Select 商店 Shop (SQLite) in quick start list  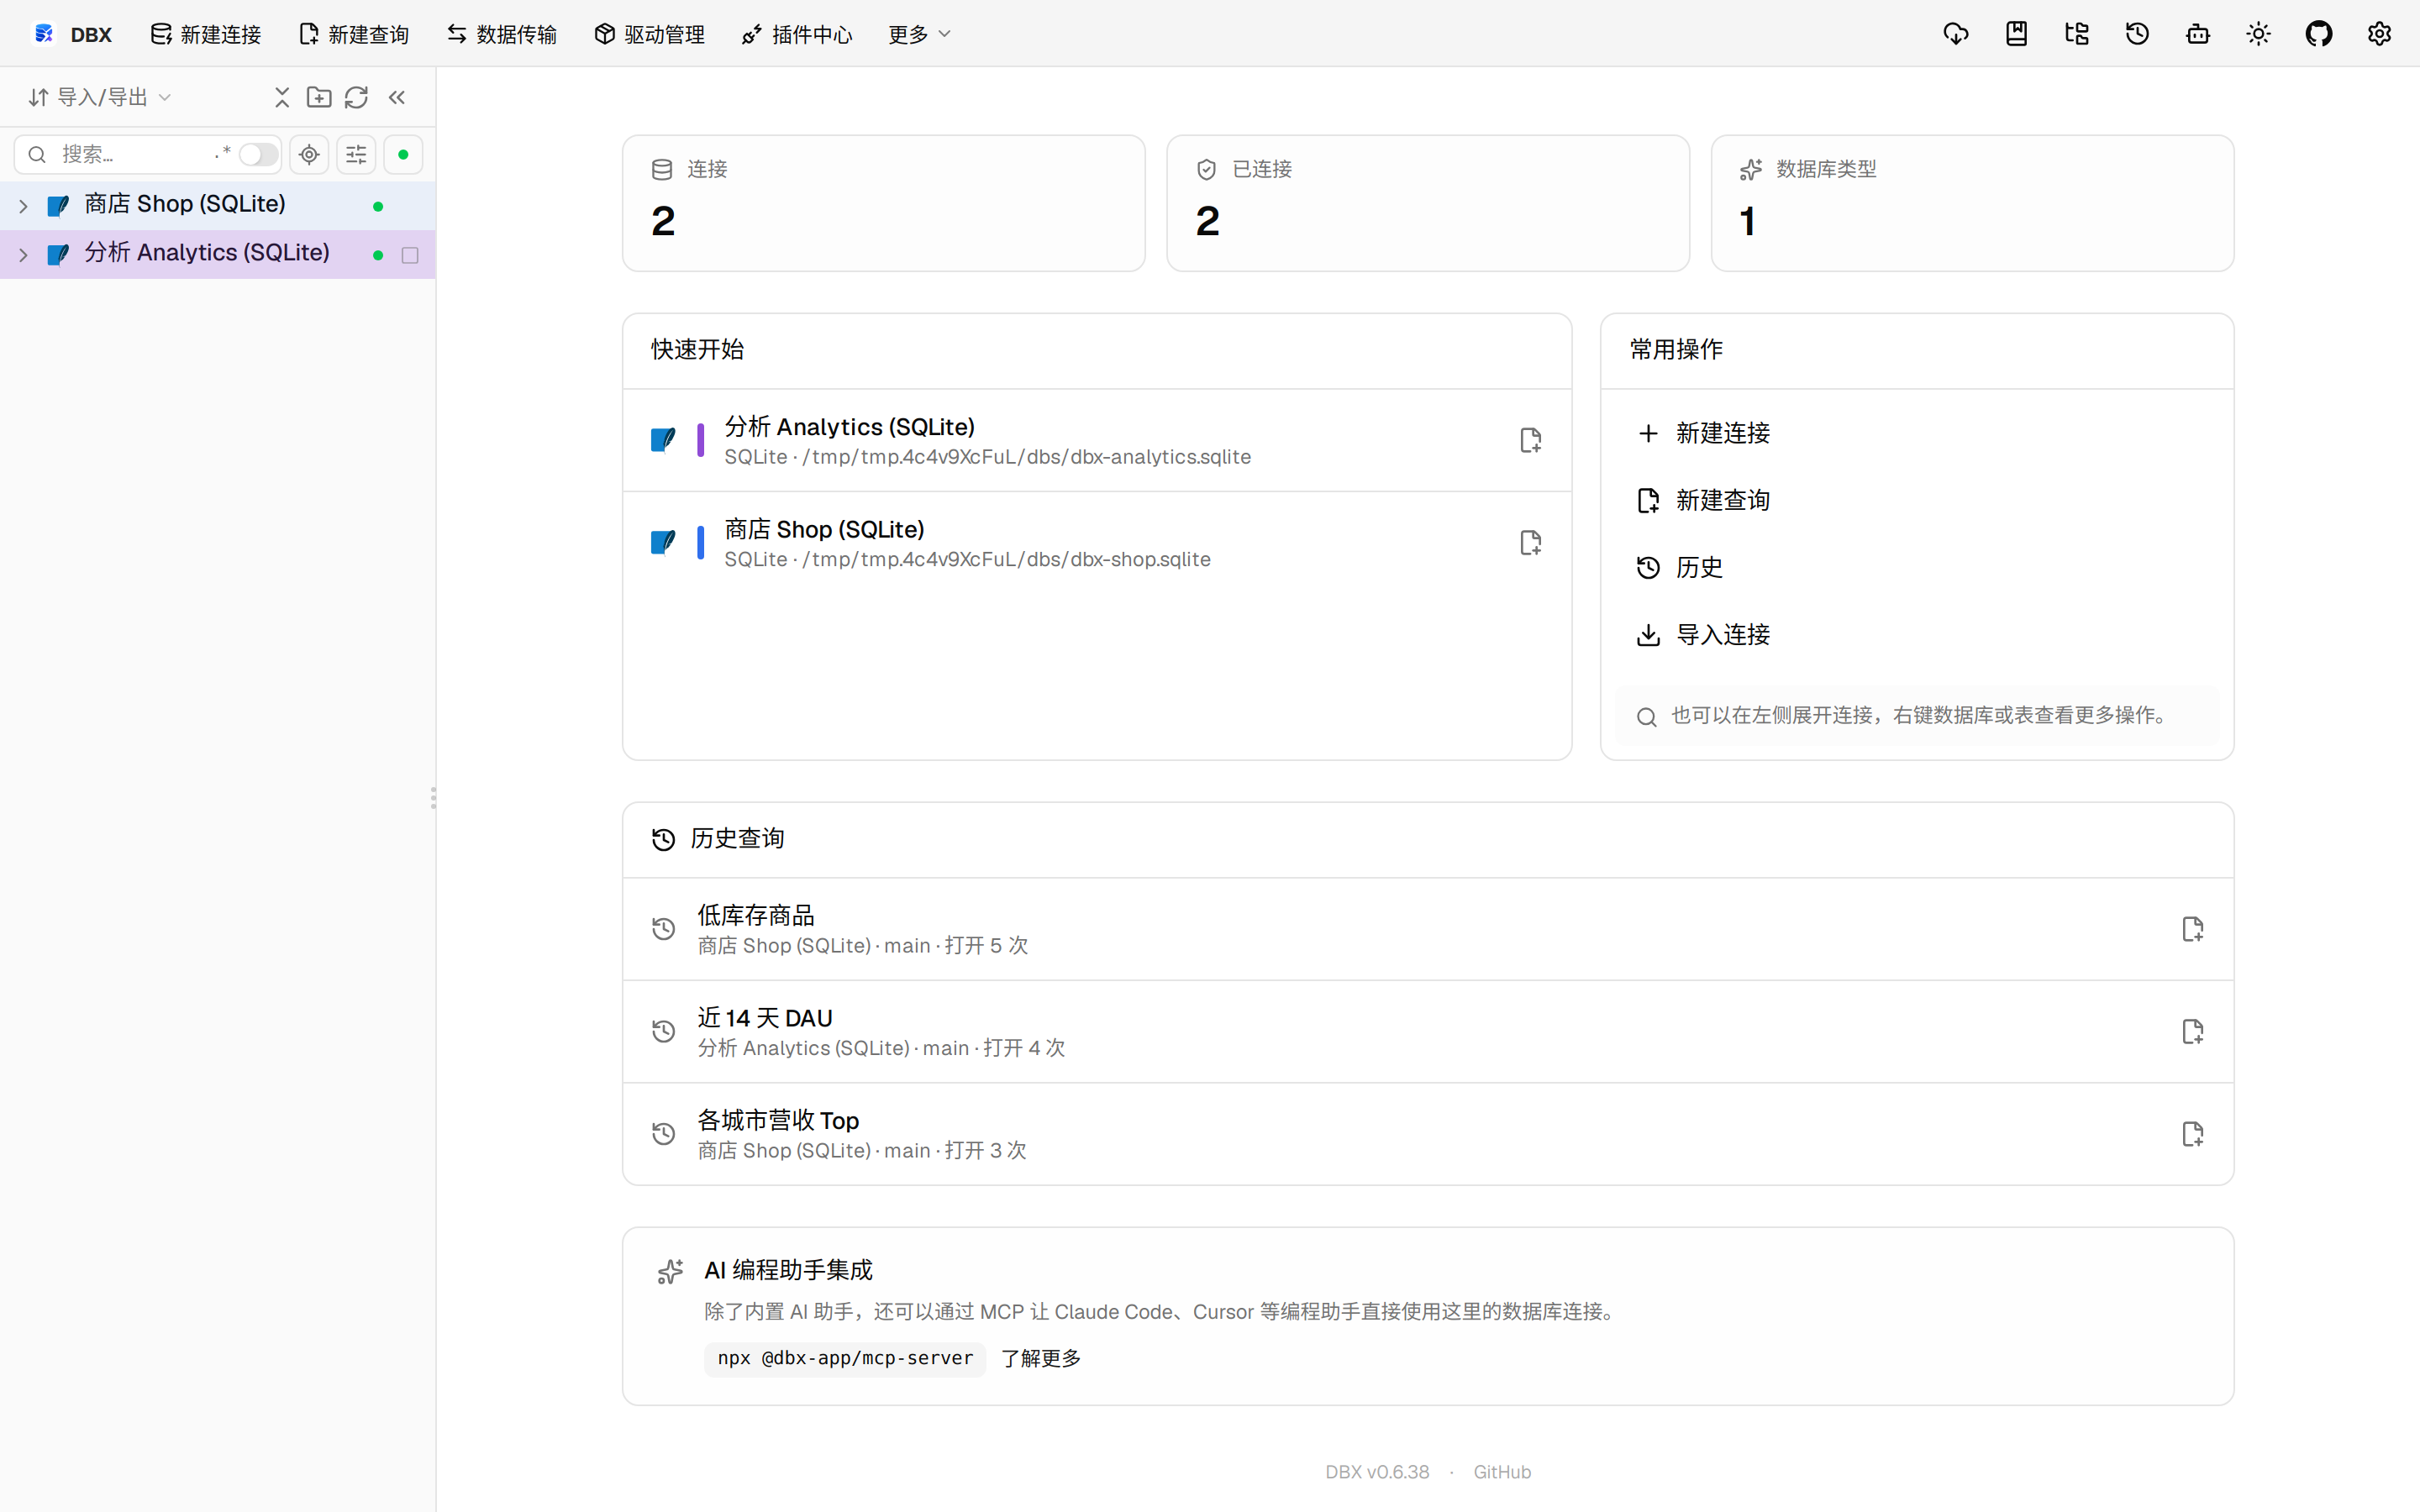[x=1096, y=543]
